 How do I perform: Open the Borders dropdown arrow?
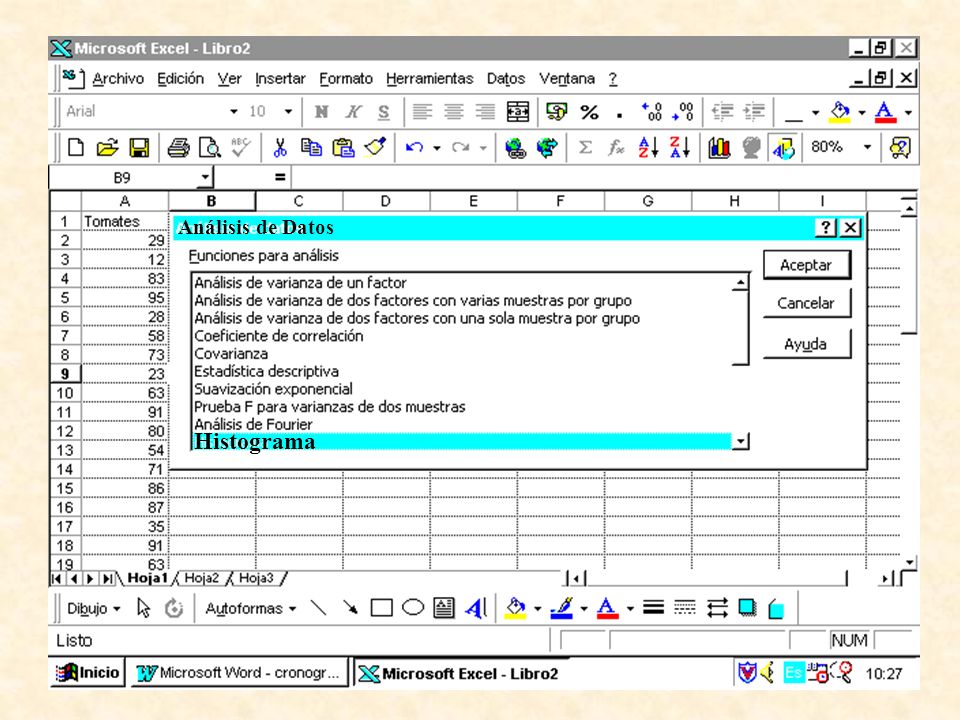815,113
